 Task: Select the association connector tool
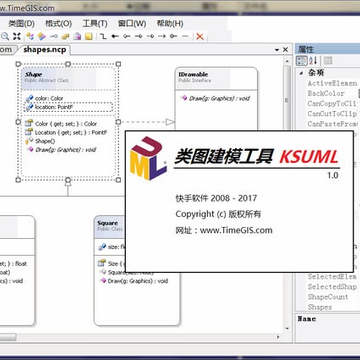pyautogui.click(x=103, y=36)
